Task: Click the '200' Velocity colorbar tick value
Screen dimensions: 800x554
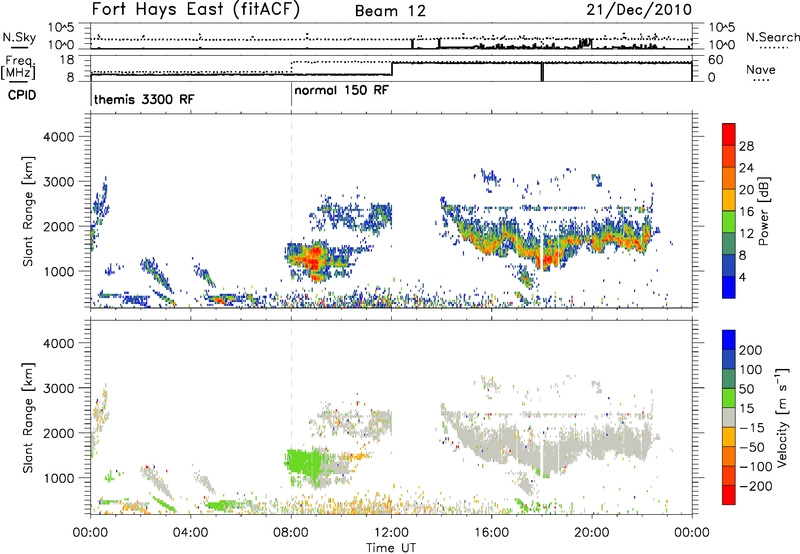Action: coord(751,350)
